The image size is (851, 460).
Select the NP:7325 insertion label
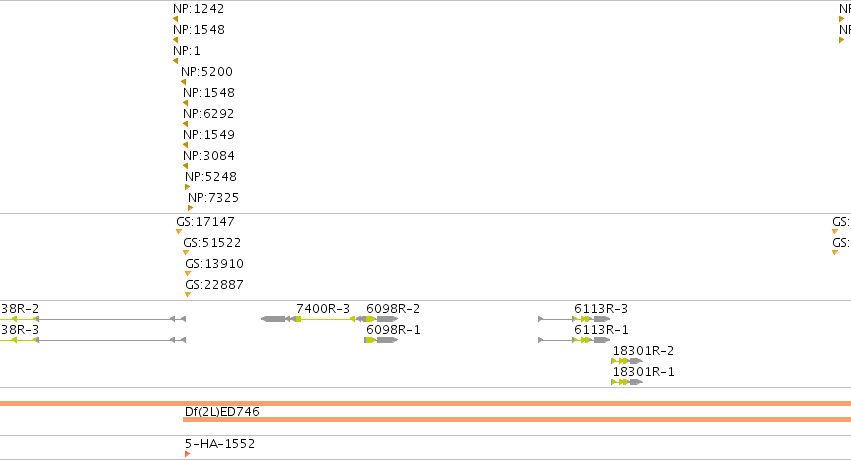coord(213,198)
